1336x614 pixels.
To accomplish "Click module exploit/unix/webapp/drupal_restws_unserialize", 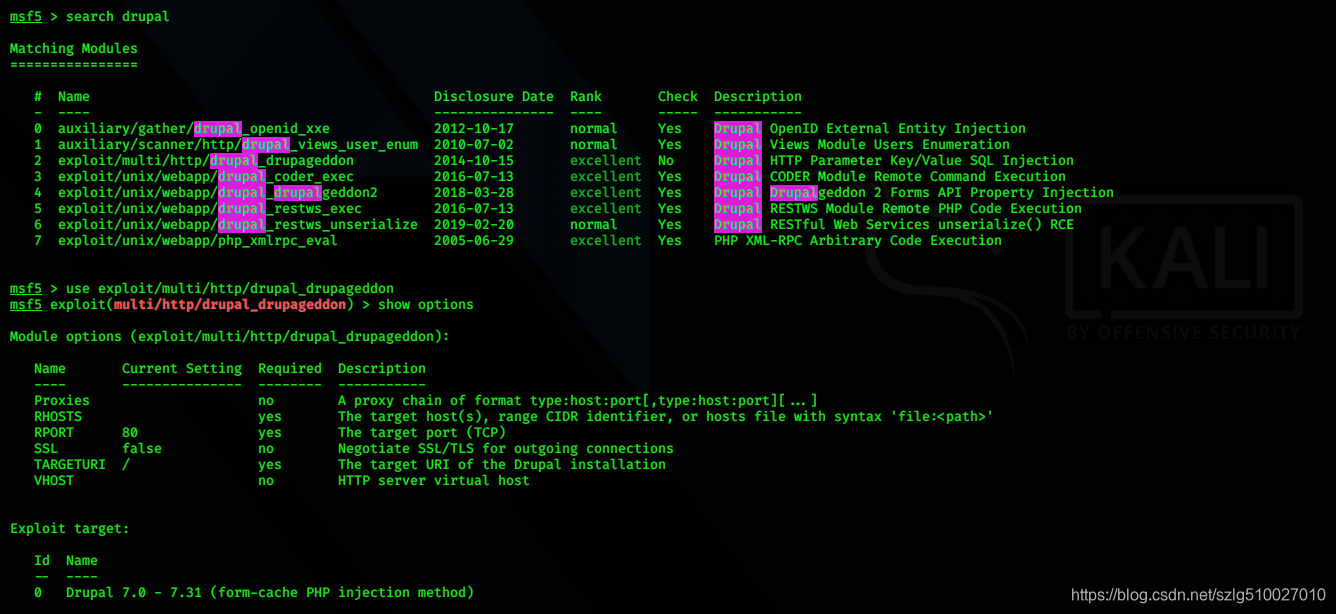I will (238, 225).
